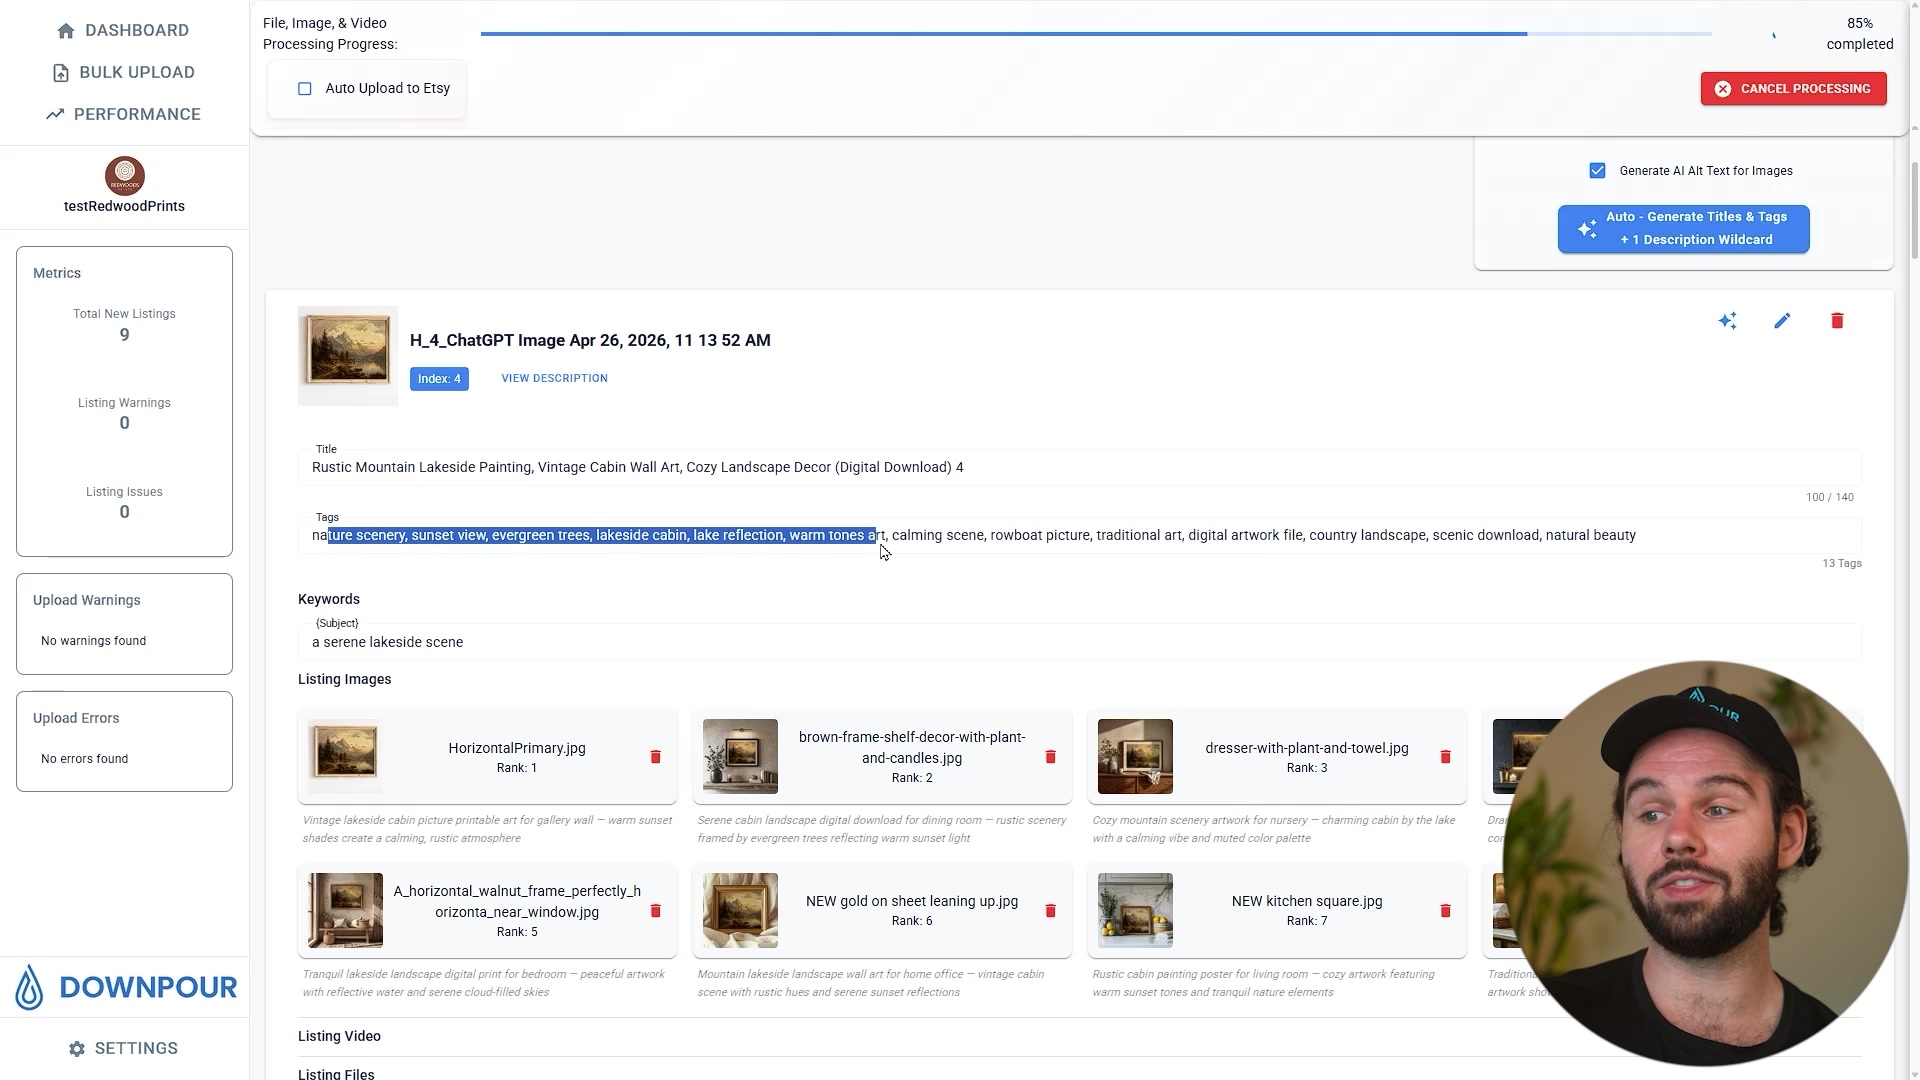
Task: Open Settings in the sidebar
Action: click(x=124, y=1048)
